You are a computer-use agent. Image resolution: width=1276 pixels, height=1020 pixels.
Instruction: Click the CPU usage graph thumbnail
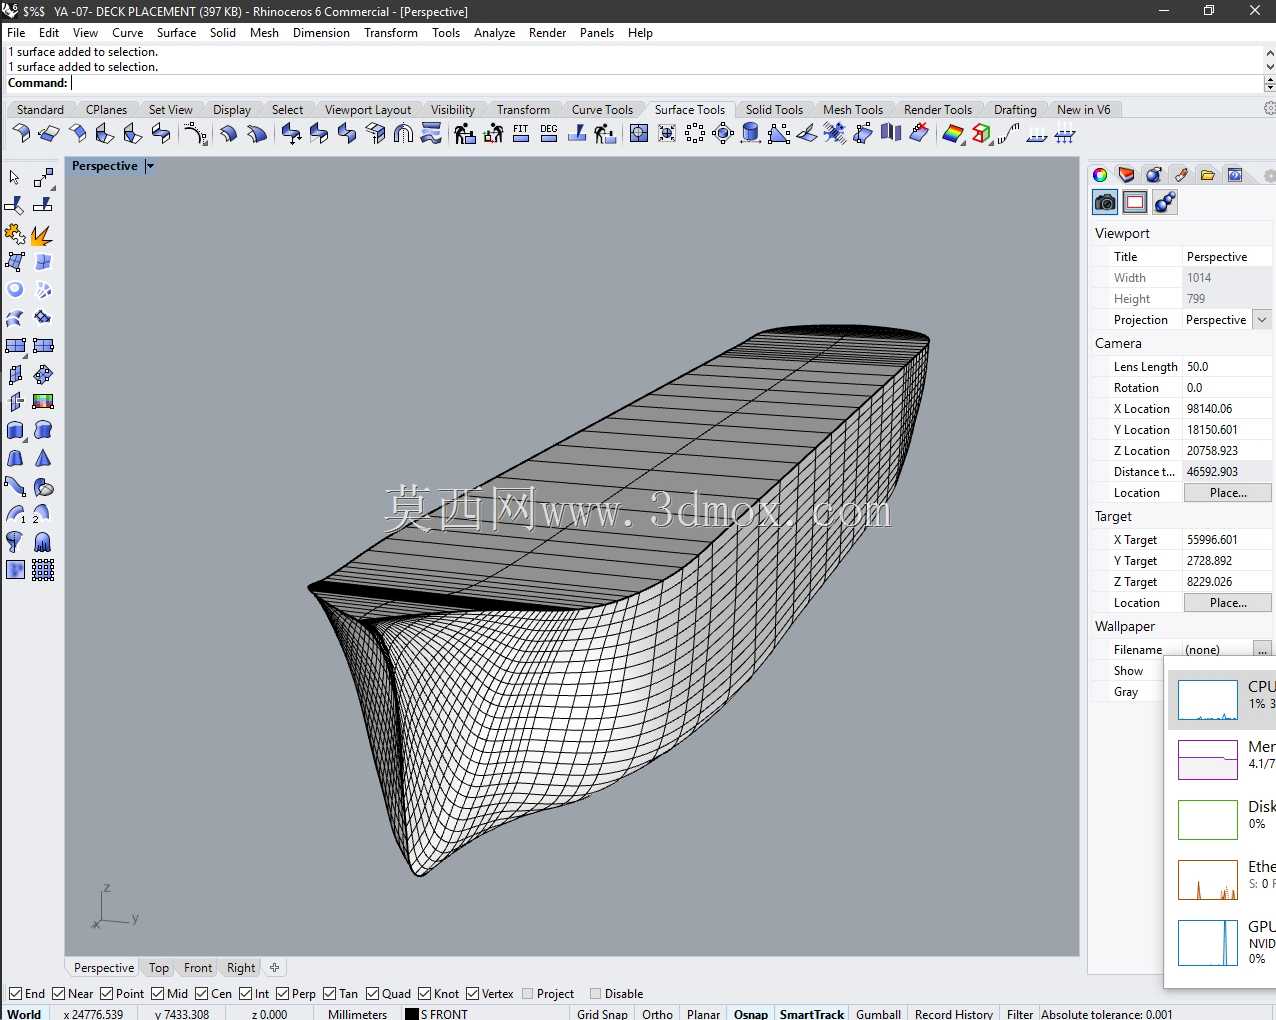(x=1208, y=700)
